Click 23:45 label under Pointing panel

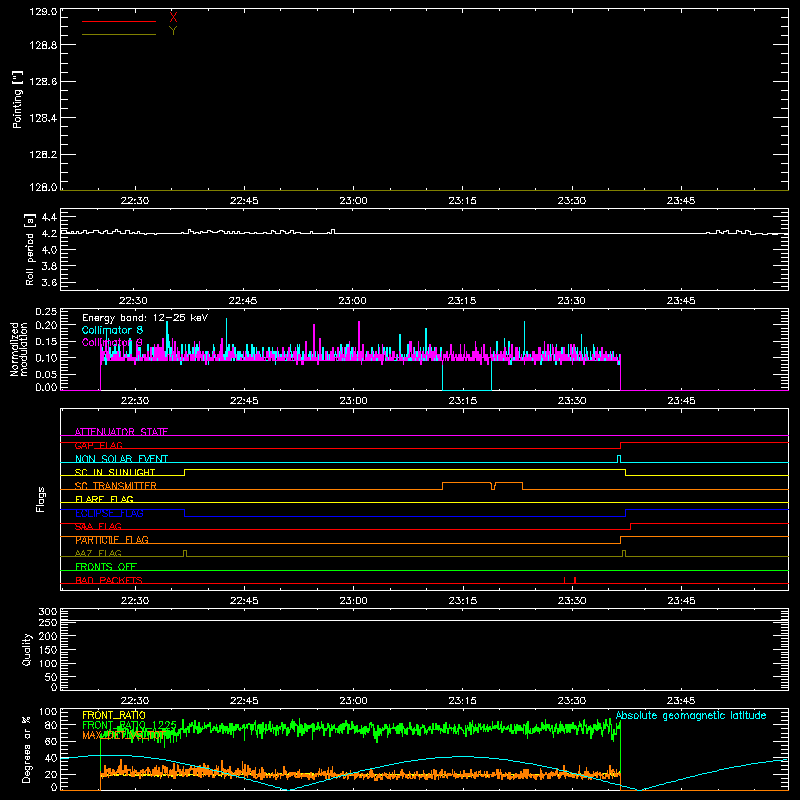(x=681, y=201)
